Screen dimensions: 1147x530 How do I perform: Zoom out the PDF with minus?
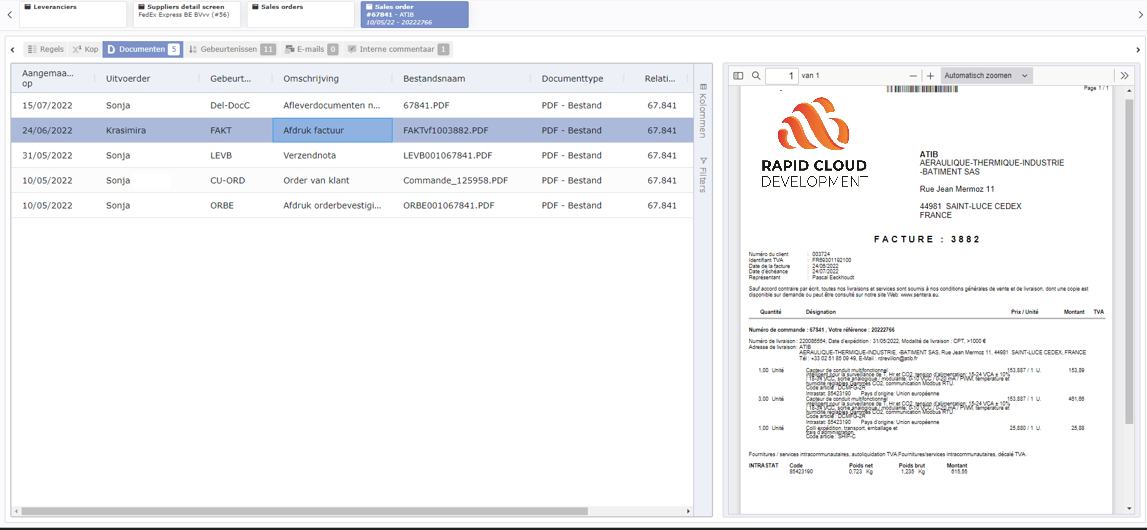click(x=913, y=76)
